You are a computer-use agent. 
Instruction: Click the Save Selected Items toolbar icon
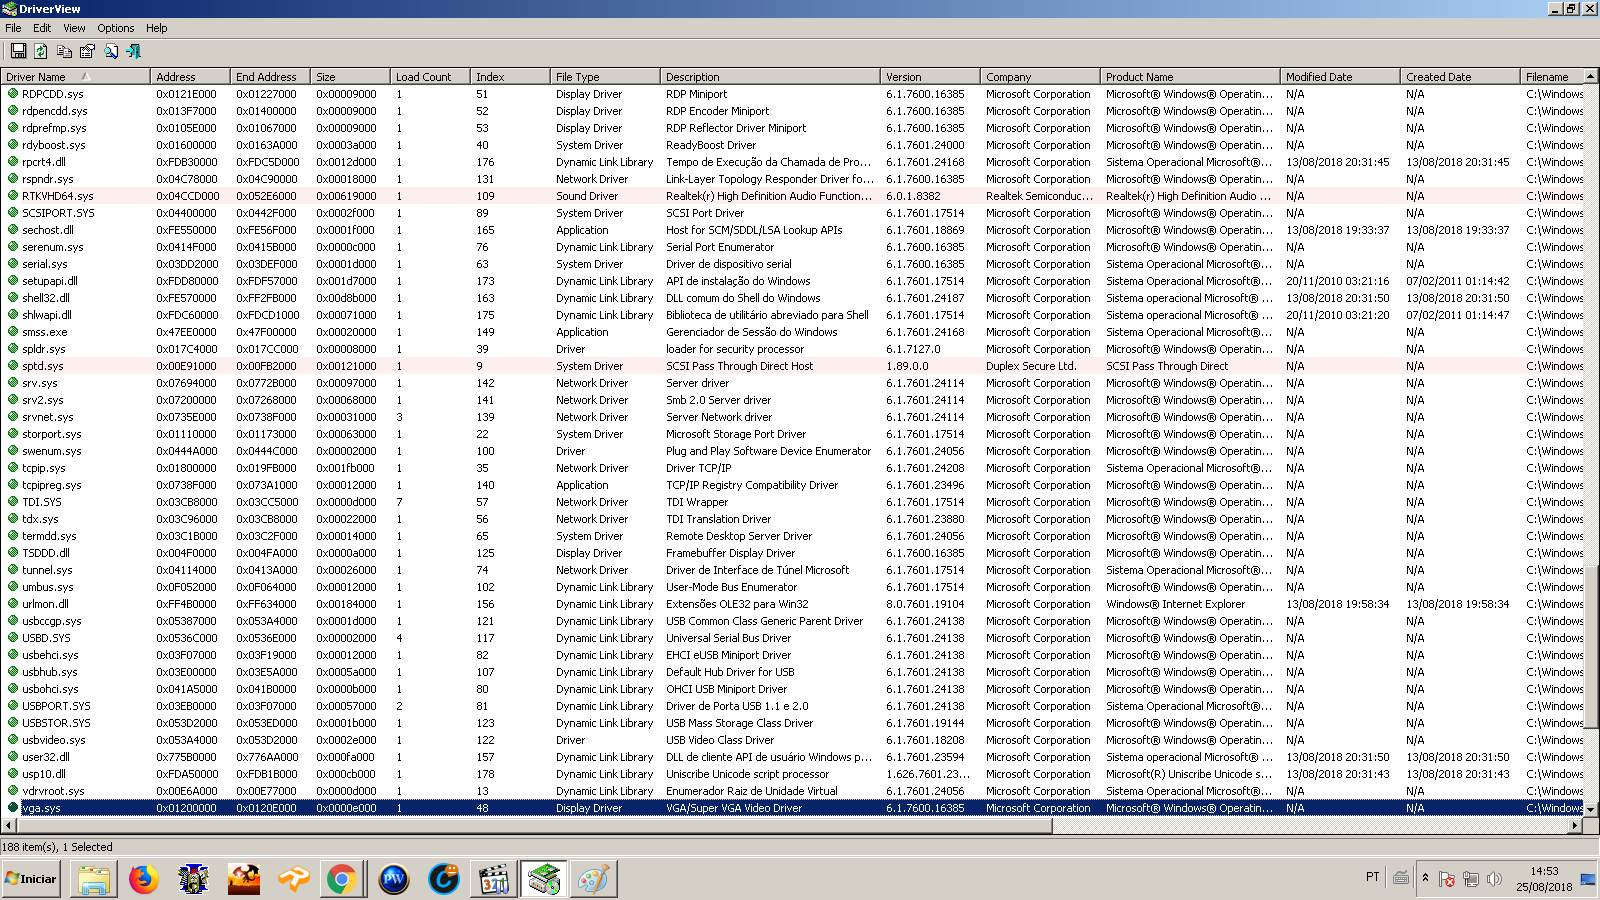click(18, 51)
